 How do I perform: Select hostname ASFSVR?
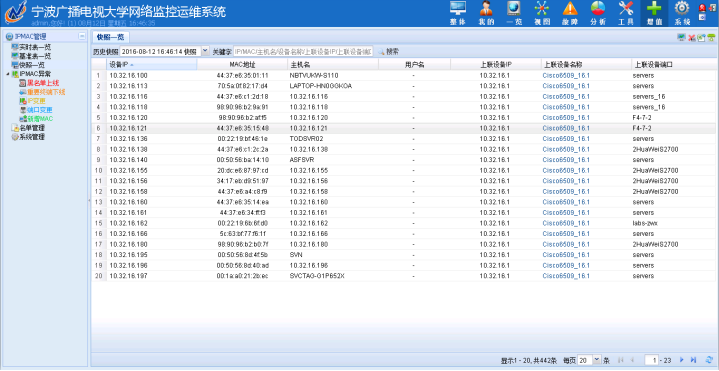tap(302, 160)
